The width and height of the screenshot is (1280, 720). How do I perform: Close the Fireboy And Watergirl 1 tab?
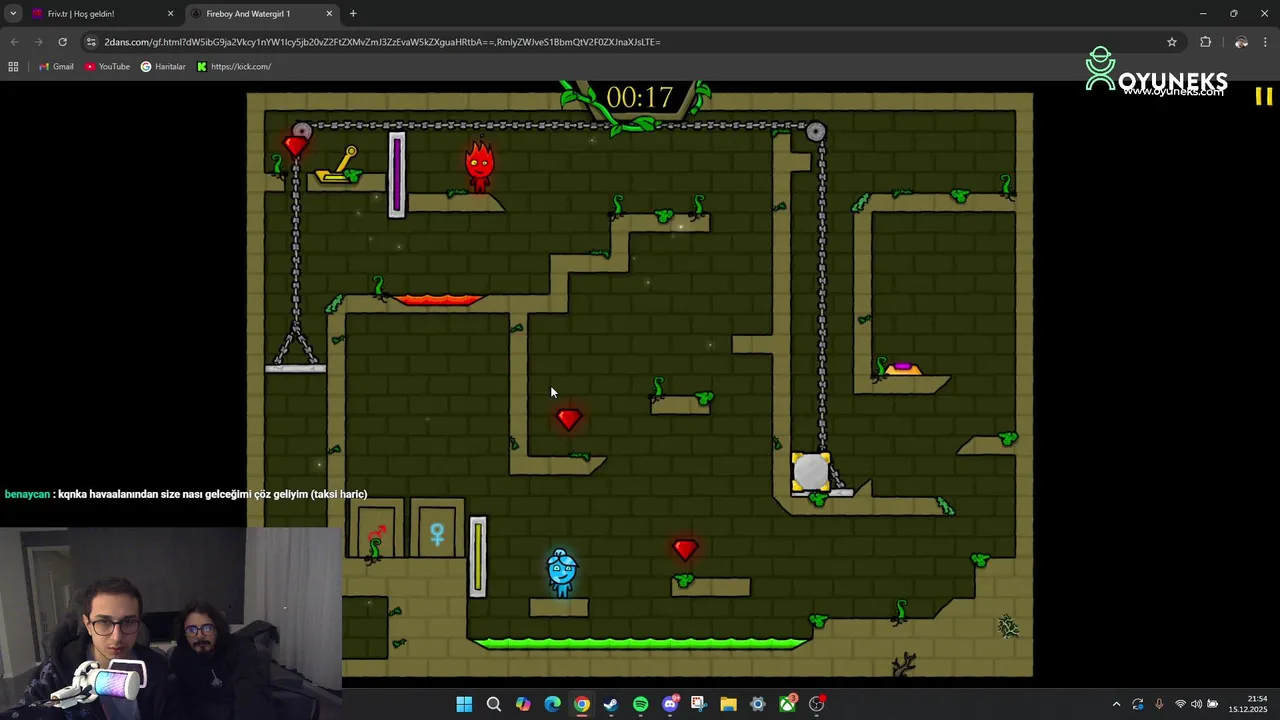[329, 14]
